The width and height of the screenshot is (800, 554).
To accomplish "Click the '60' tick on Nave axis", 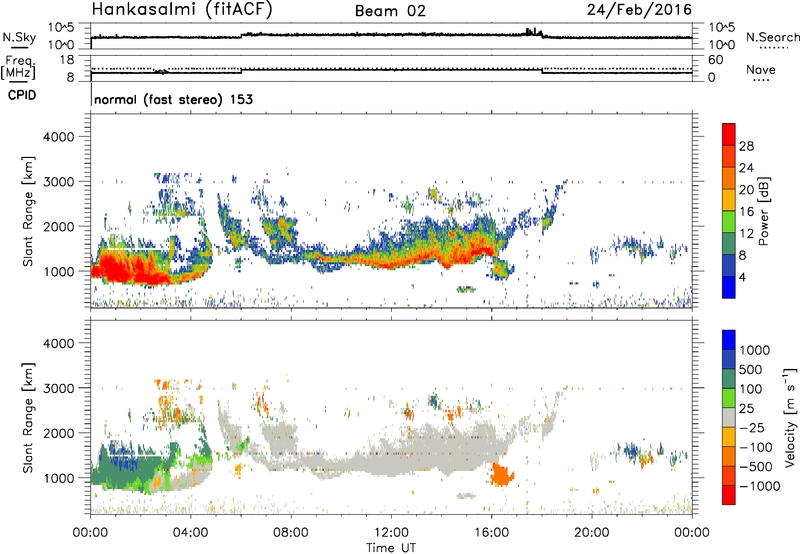I will [x=715, y=60].
